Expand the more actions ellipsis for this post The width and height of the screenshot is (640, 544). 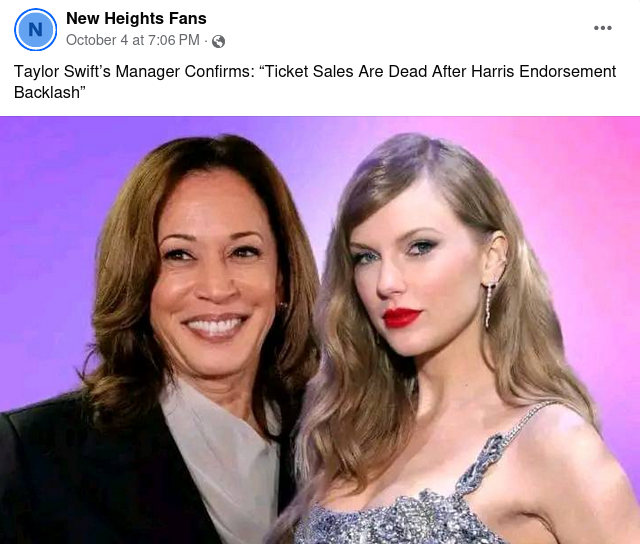(x=602, y=28)
